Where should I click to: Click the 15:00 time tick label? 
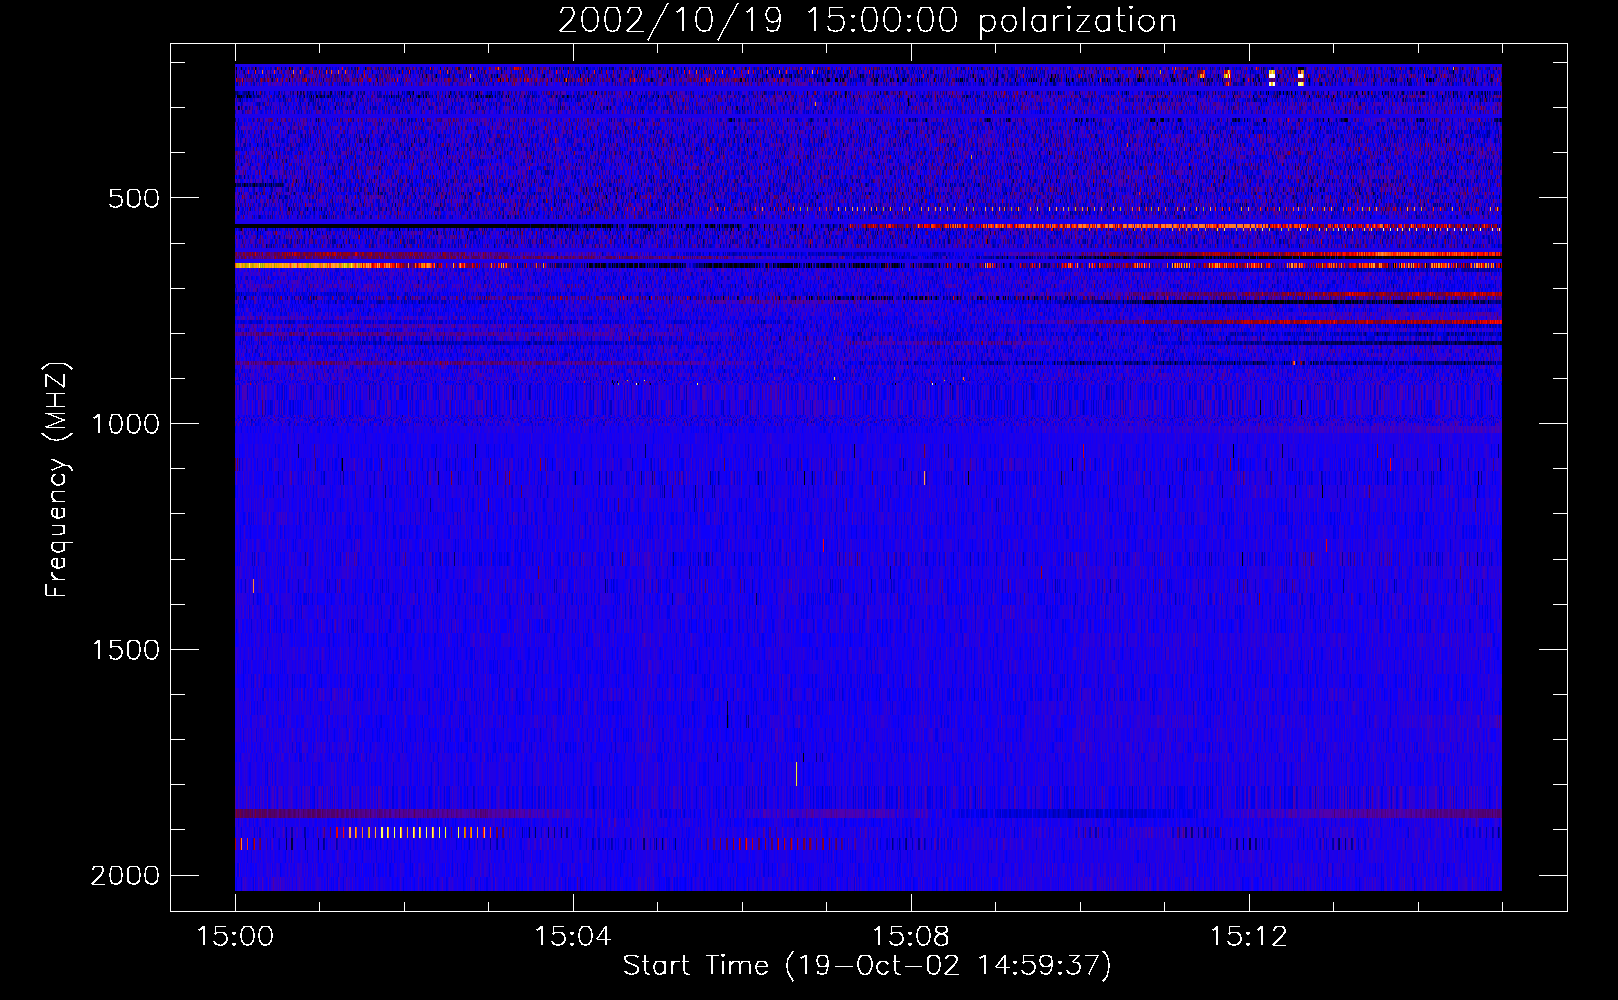point(236,937)
